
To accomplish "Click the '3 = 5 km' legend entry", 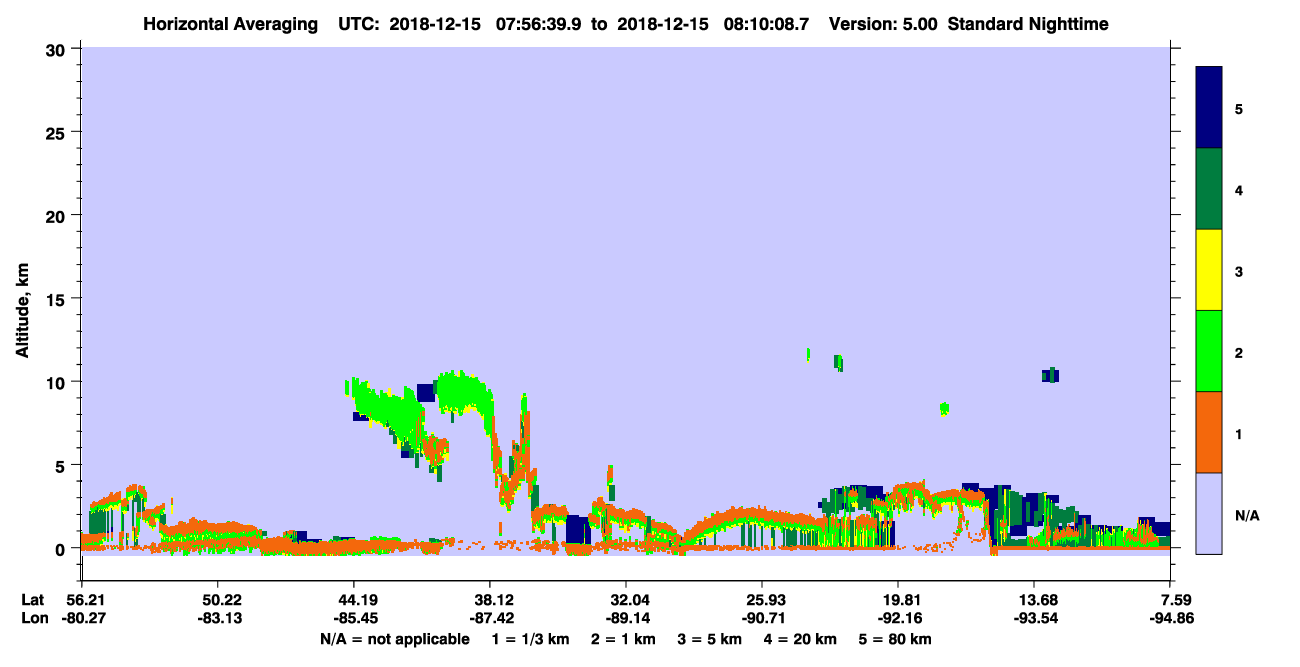I will [710, 639].
